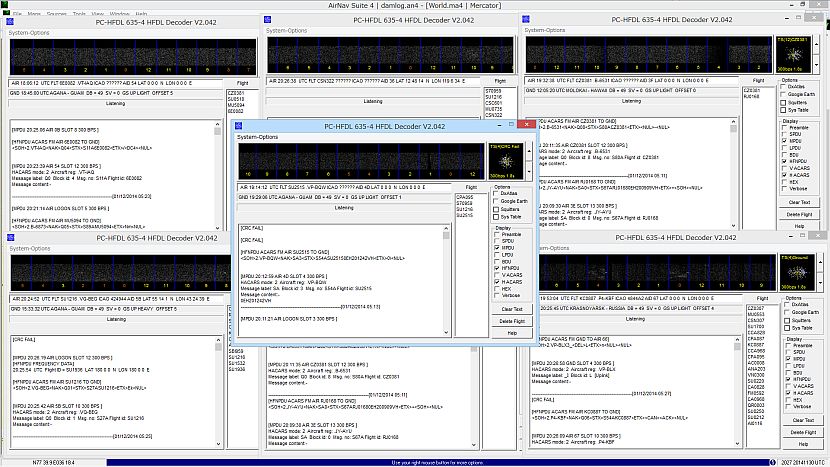
Task: Enable Google Earth in top-right decoder window
Action: pos(783,94)
